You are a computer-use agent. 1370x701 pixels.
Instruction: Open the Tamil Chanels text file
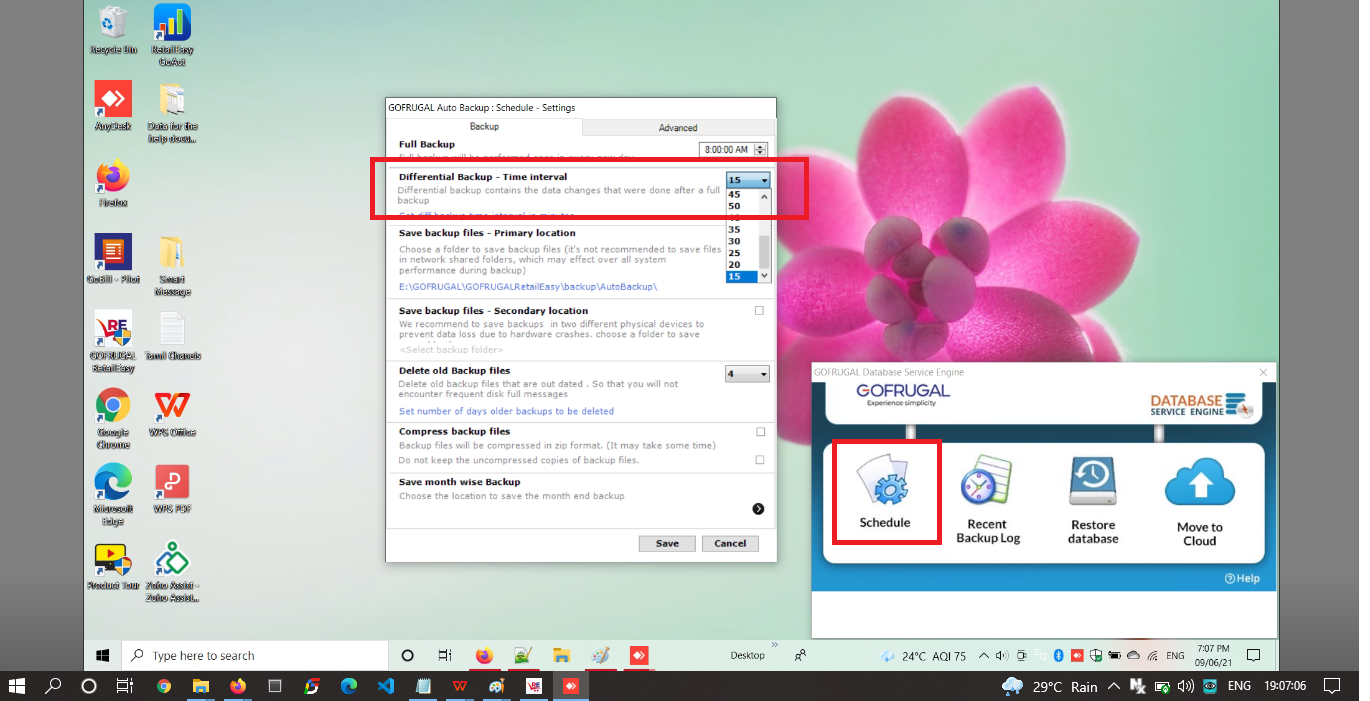coord(172,336)
